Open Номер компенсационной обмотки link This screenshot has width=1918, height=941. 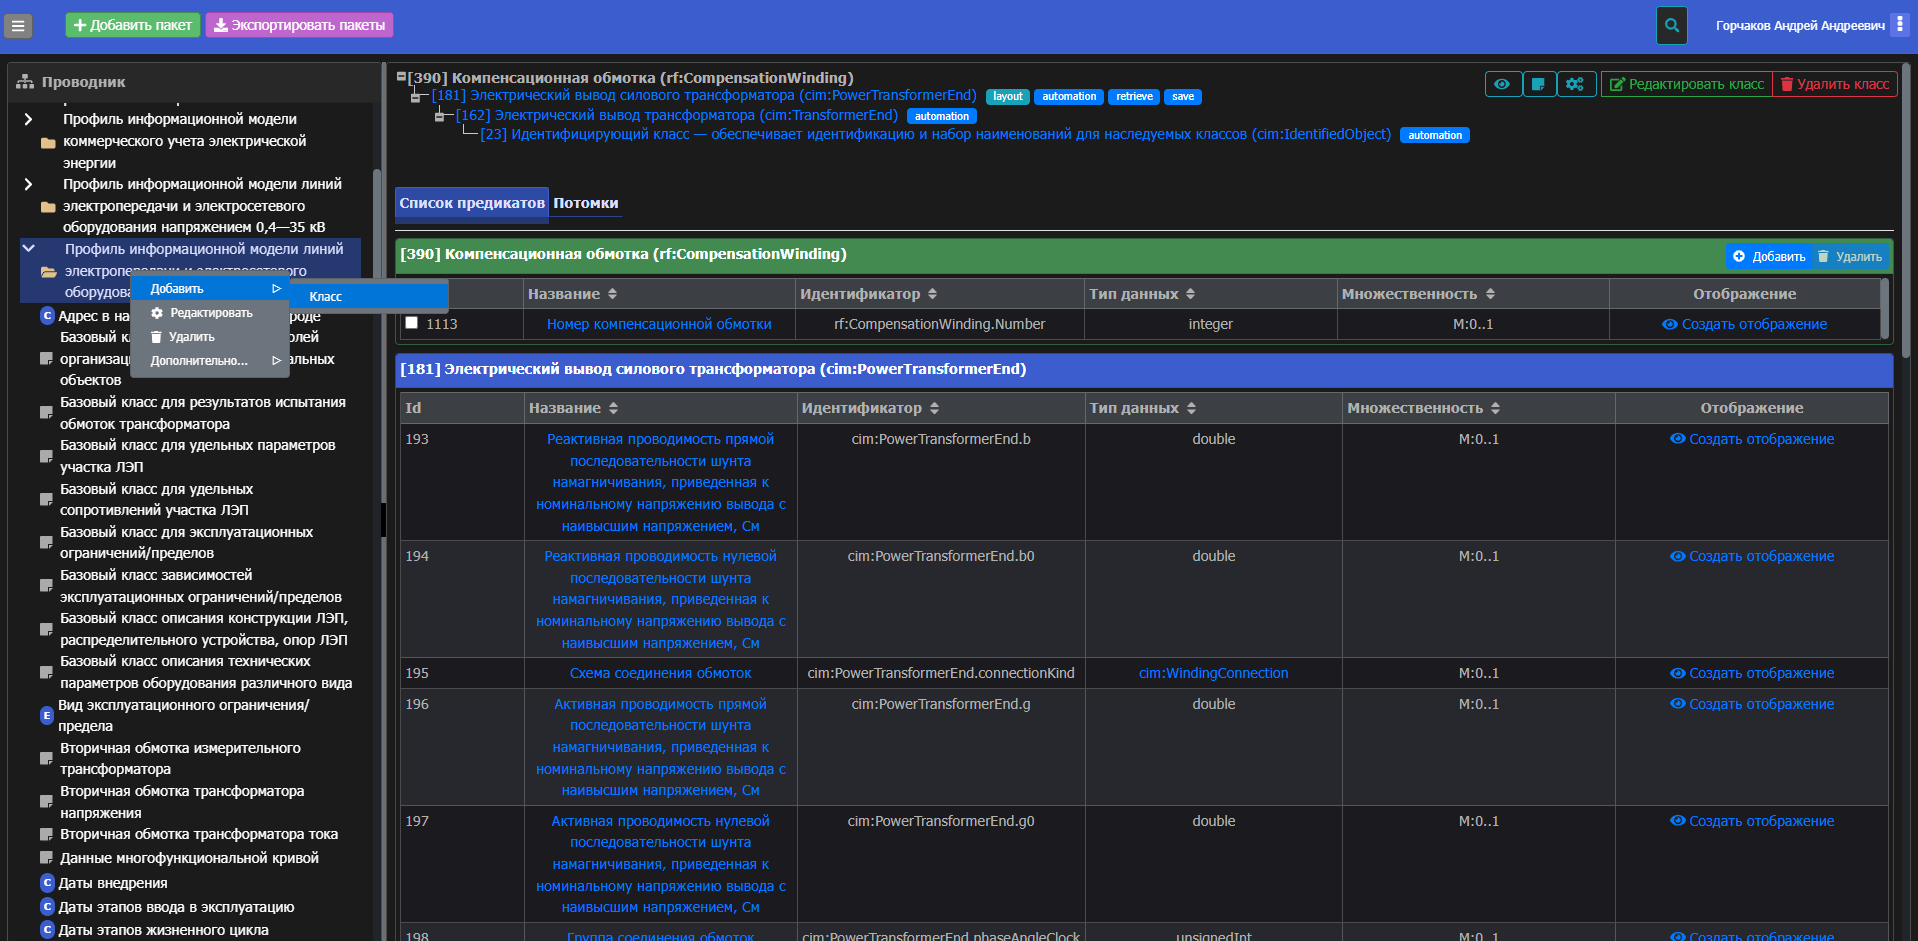[x=659, y=324]
